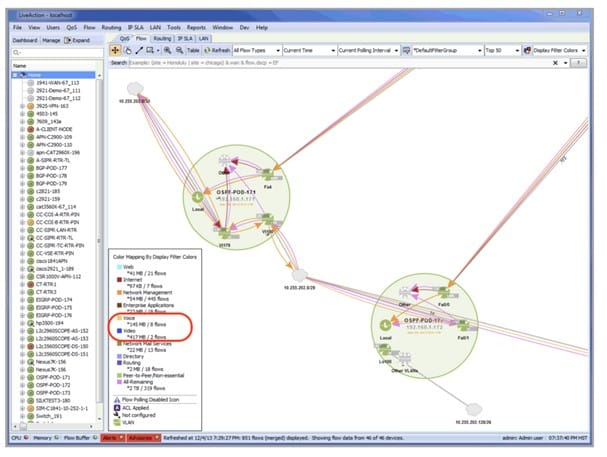Click the Memory status indicator icon

coord(57,438)
